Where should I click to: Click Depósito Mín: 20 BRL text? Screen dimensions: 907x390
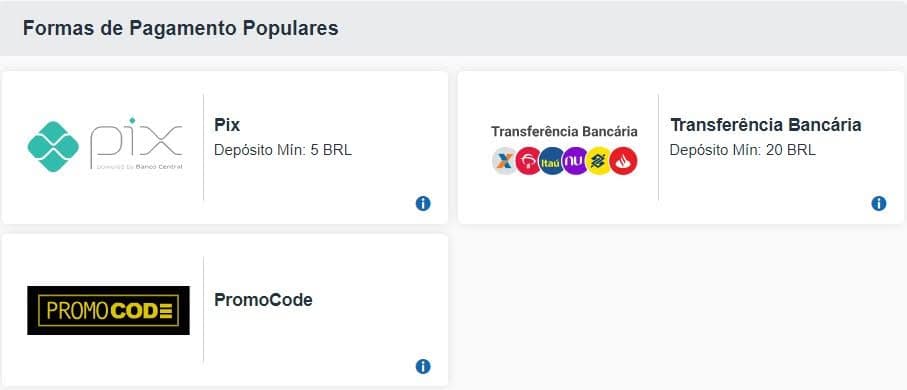click(743, 150)
